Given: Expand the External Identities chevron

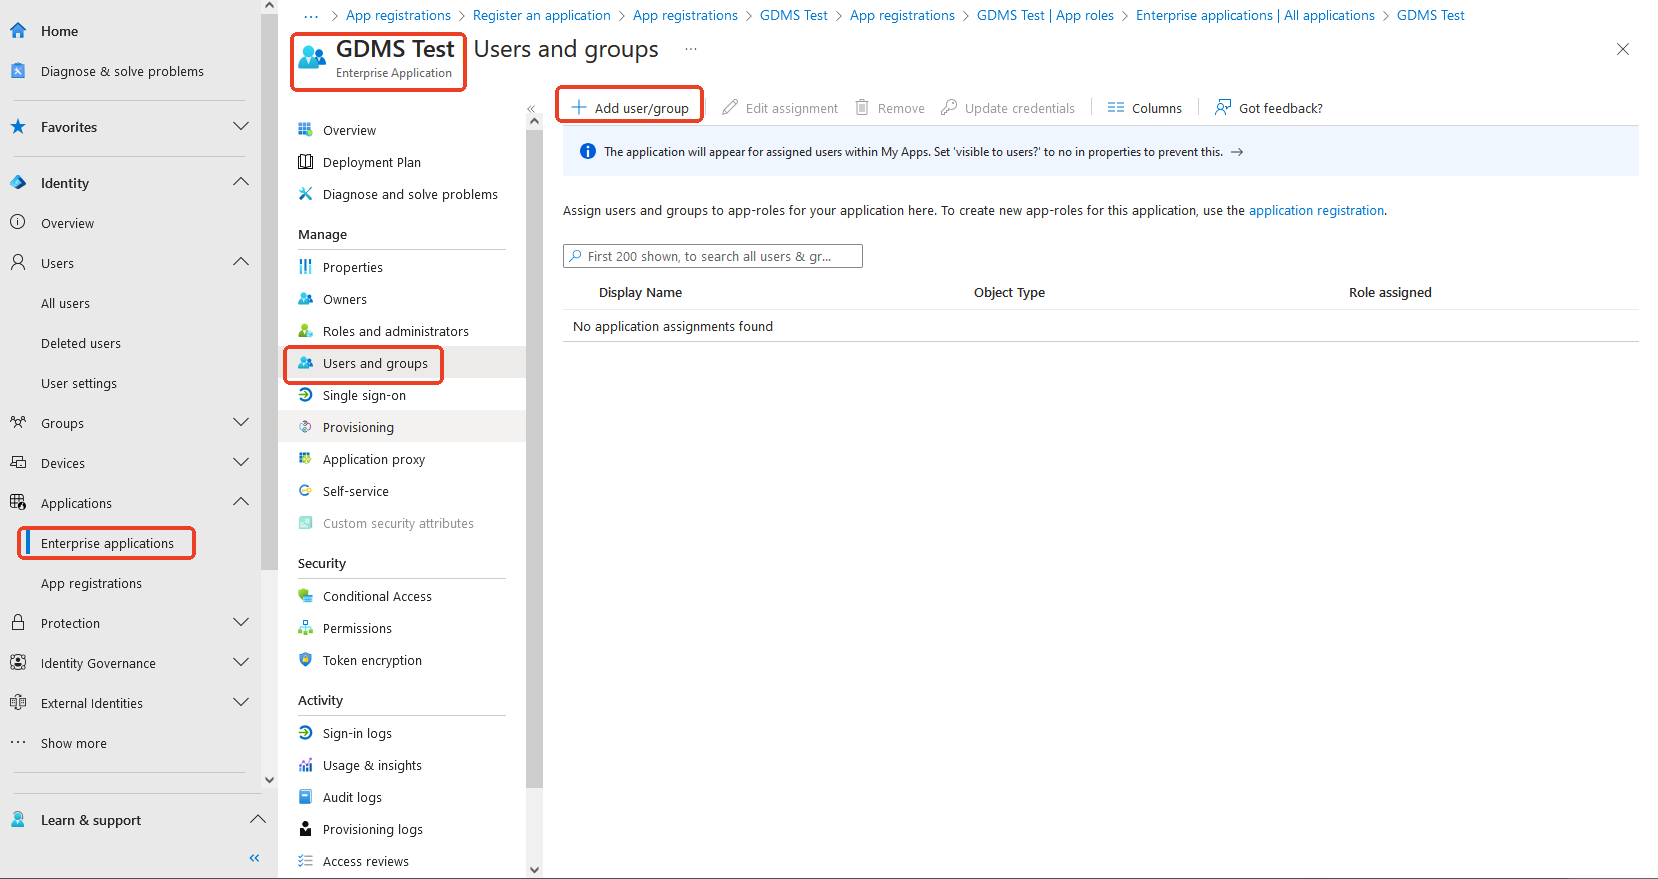Looking at the screenshot, I should 241,702.
